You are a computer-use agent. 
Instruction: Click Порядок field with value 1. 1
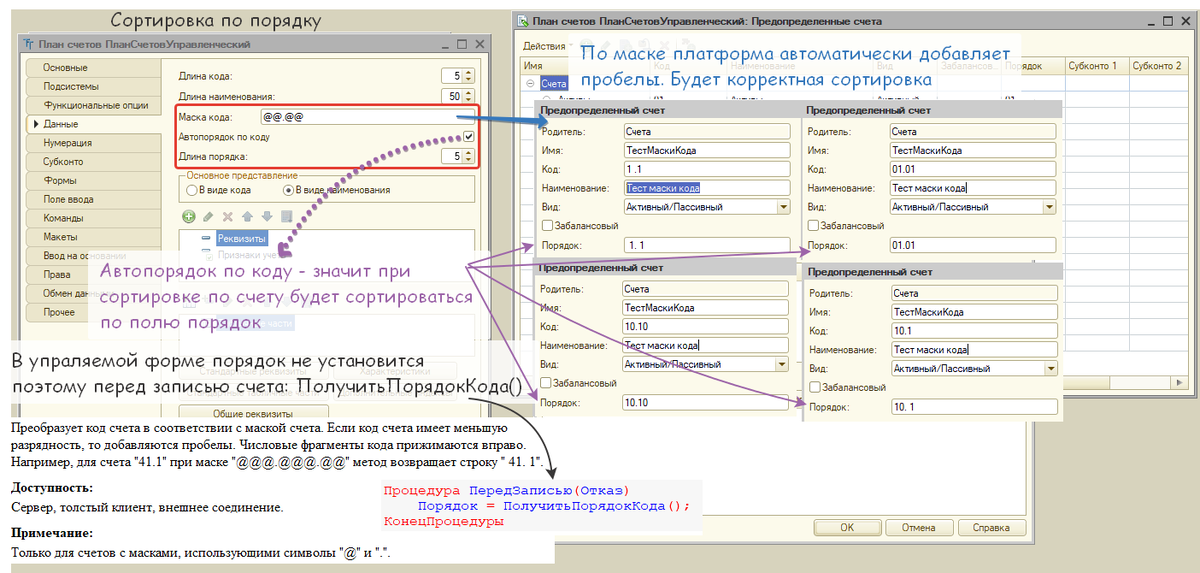click(x=705, y=245)
